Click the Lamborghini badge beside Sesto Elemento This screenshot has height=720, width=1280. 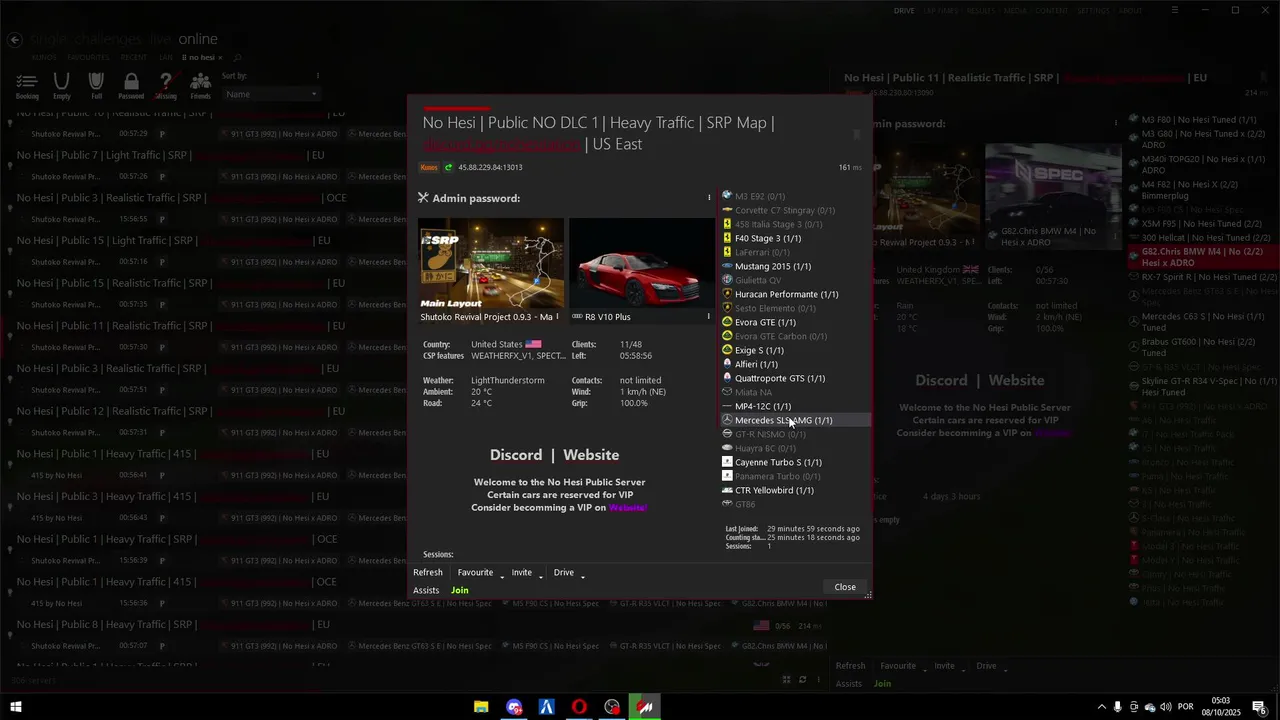click(x=727, y=308)
